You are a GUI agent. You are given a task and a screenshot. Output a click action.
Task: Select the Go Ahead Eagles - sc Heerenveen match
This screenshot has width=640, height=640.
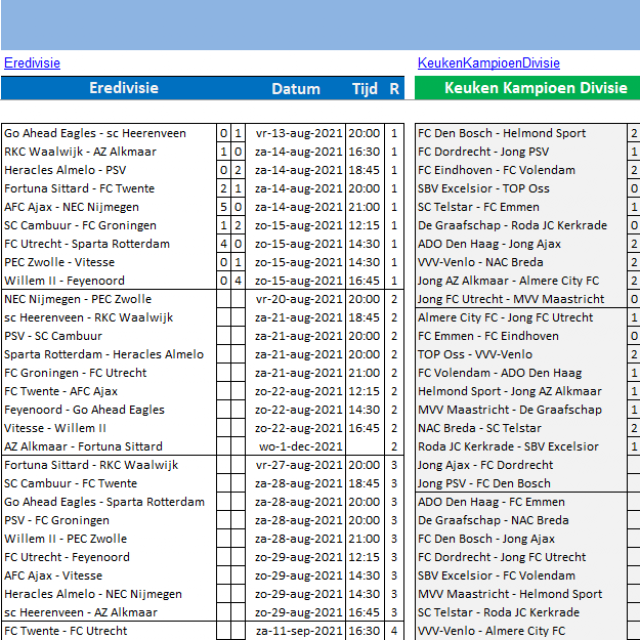tap(95, 133)
